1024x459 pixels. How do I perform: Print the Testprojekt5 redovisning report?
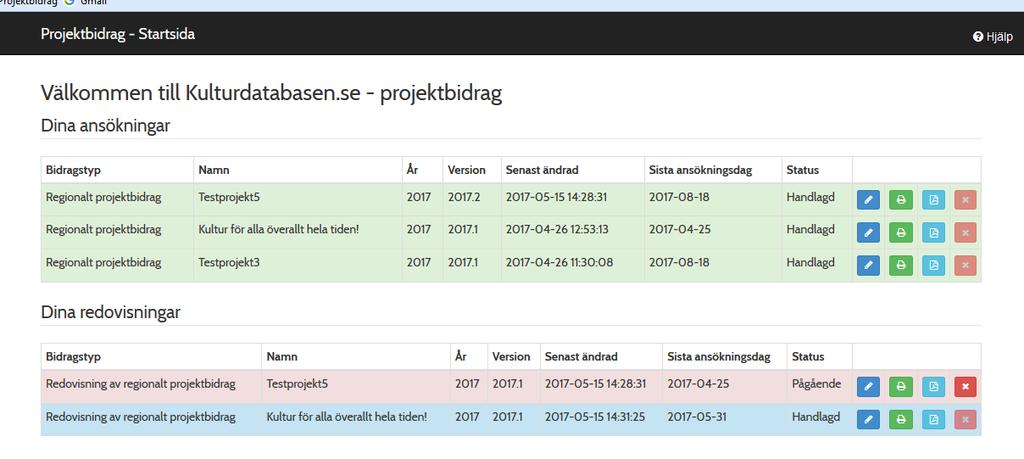pos(901,387)
